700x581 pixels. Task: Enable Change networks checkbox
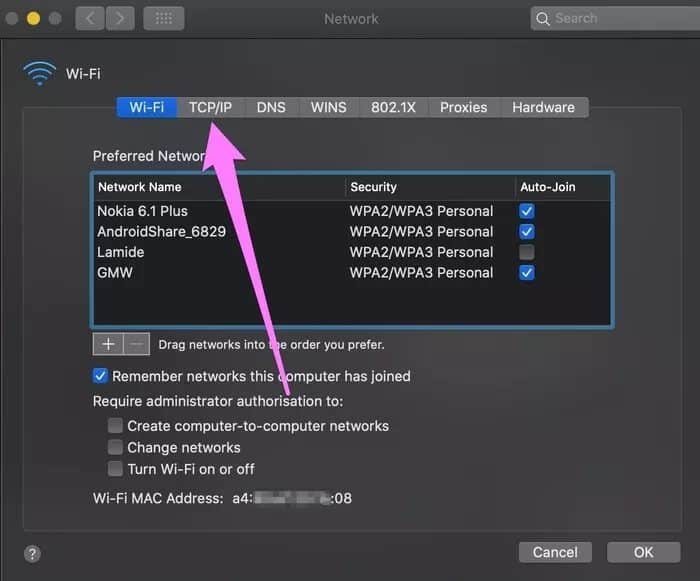coord(115,447)
